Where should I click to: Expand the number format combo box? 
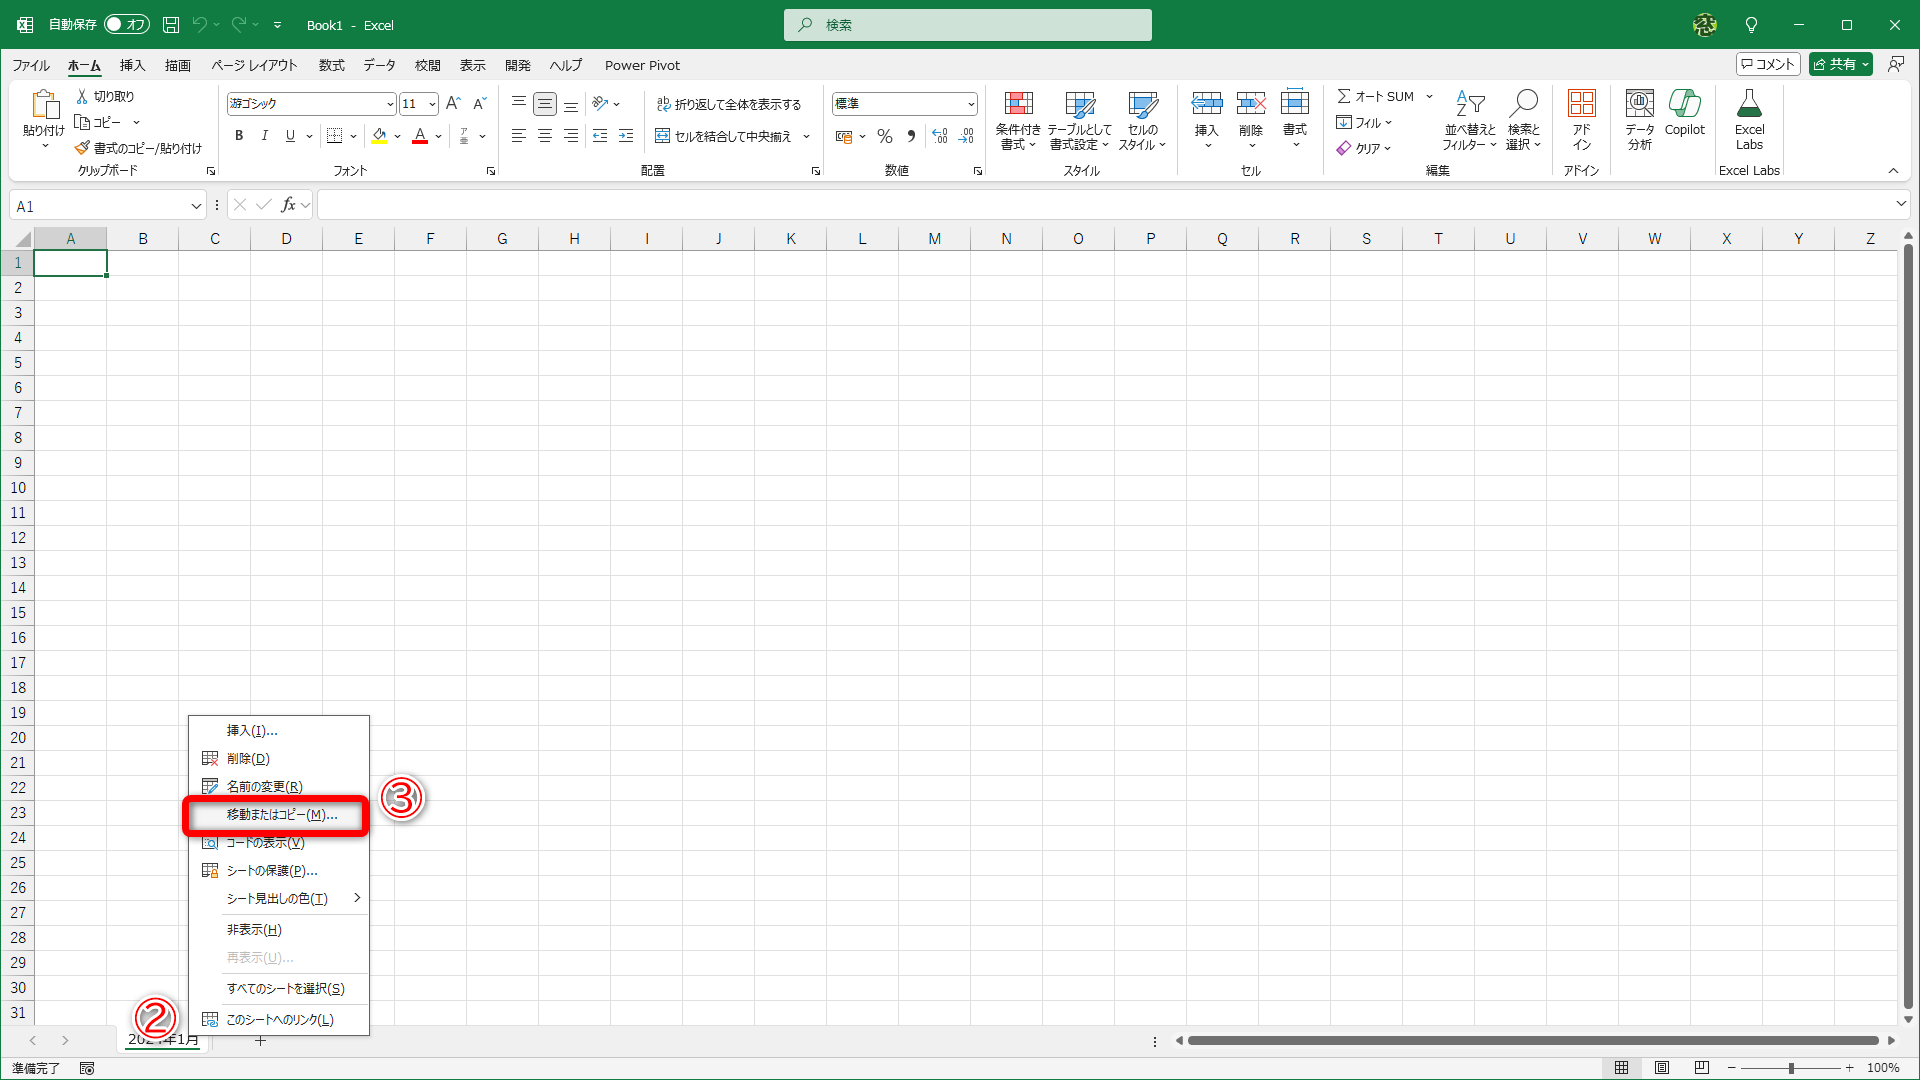tap(970, 104)
